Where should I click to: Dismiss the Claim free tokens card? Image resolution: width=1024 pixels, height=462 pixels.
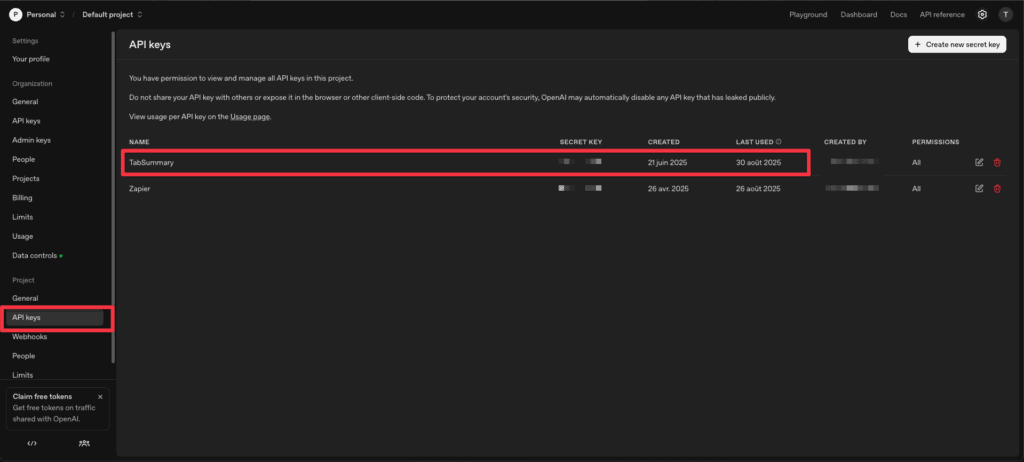tap(100, 397)
